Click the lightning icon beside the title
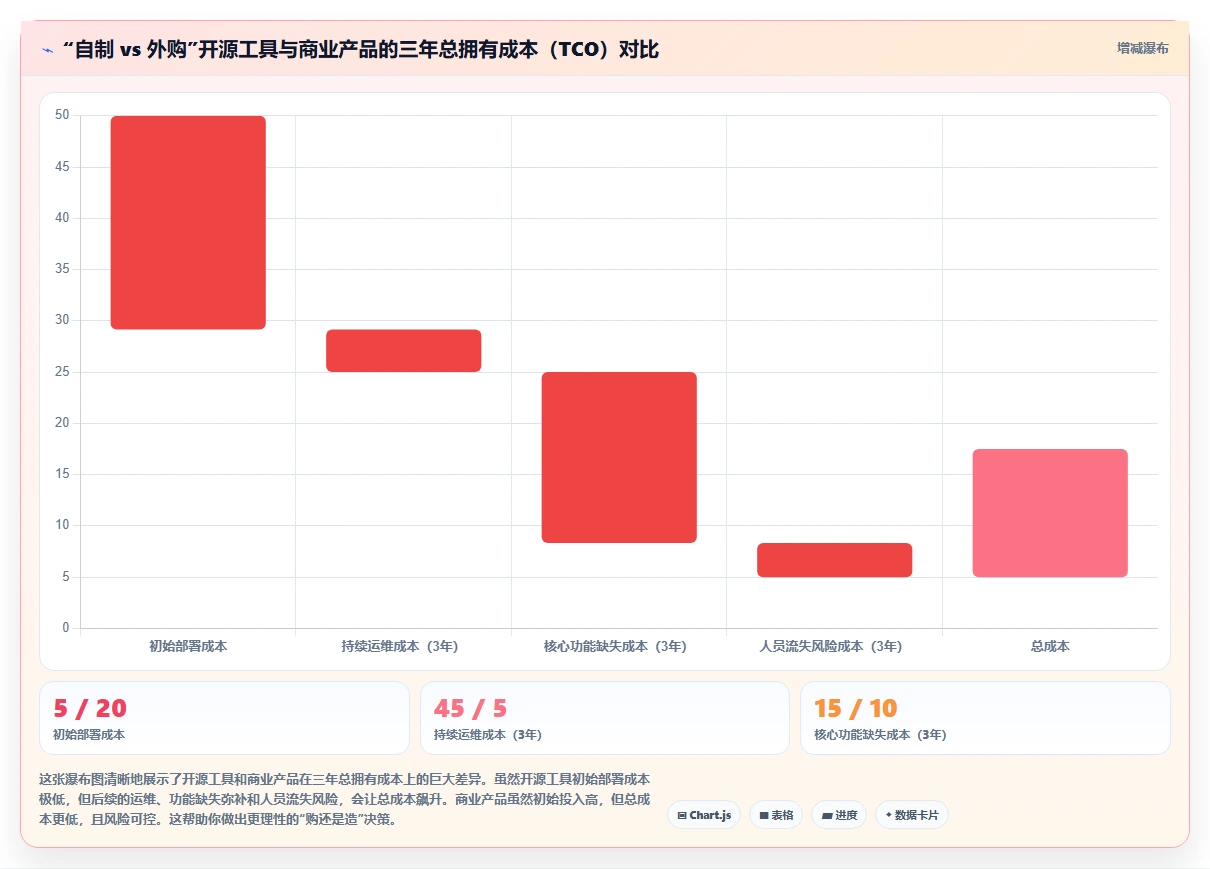 pos(48,50)
